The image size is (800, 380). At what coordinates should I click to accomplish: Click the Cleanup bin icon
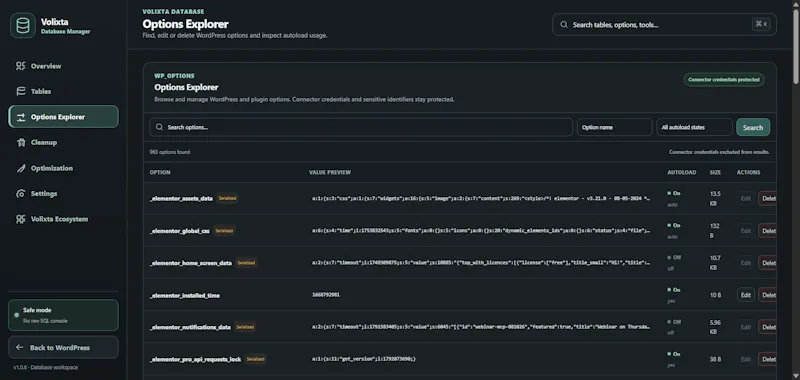[20, 142]
